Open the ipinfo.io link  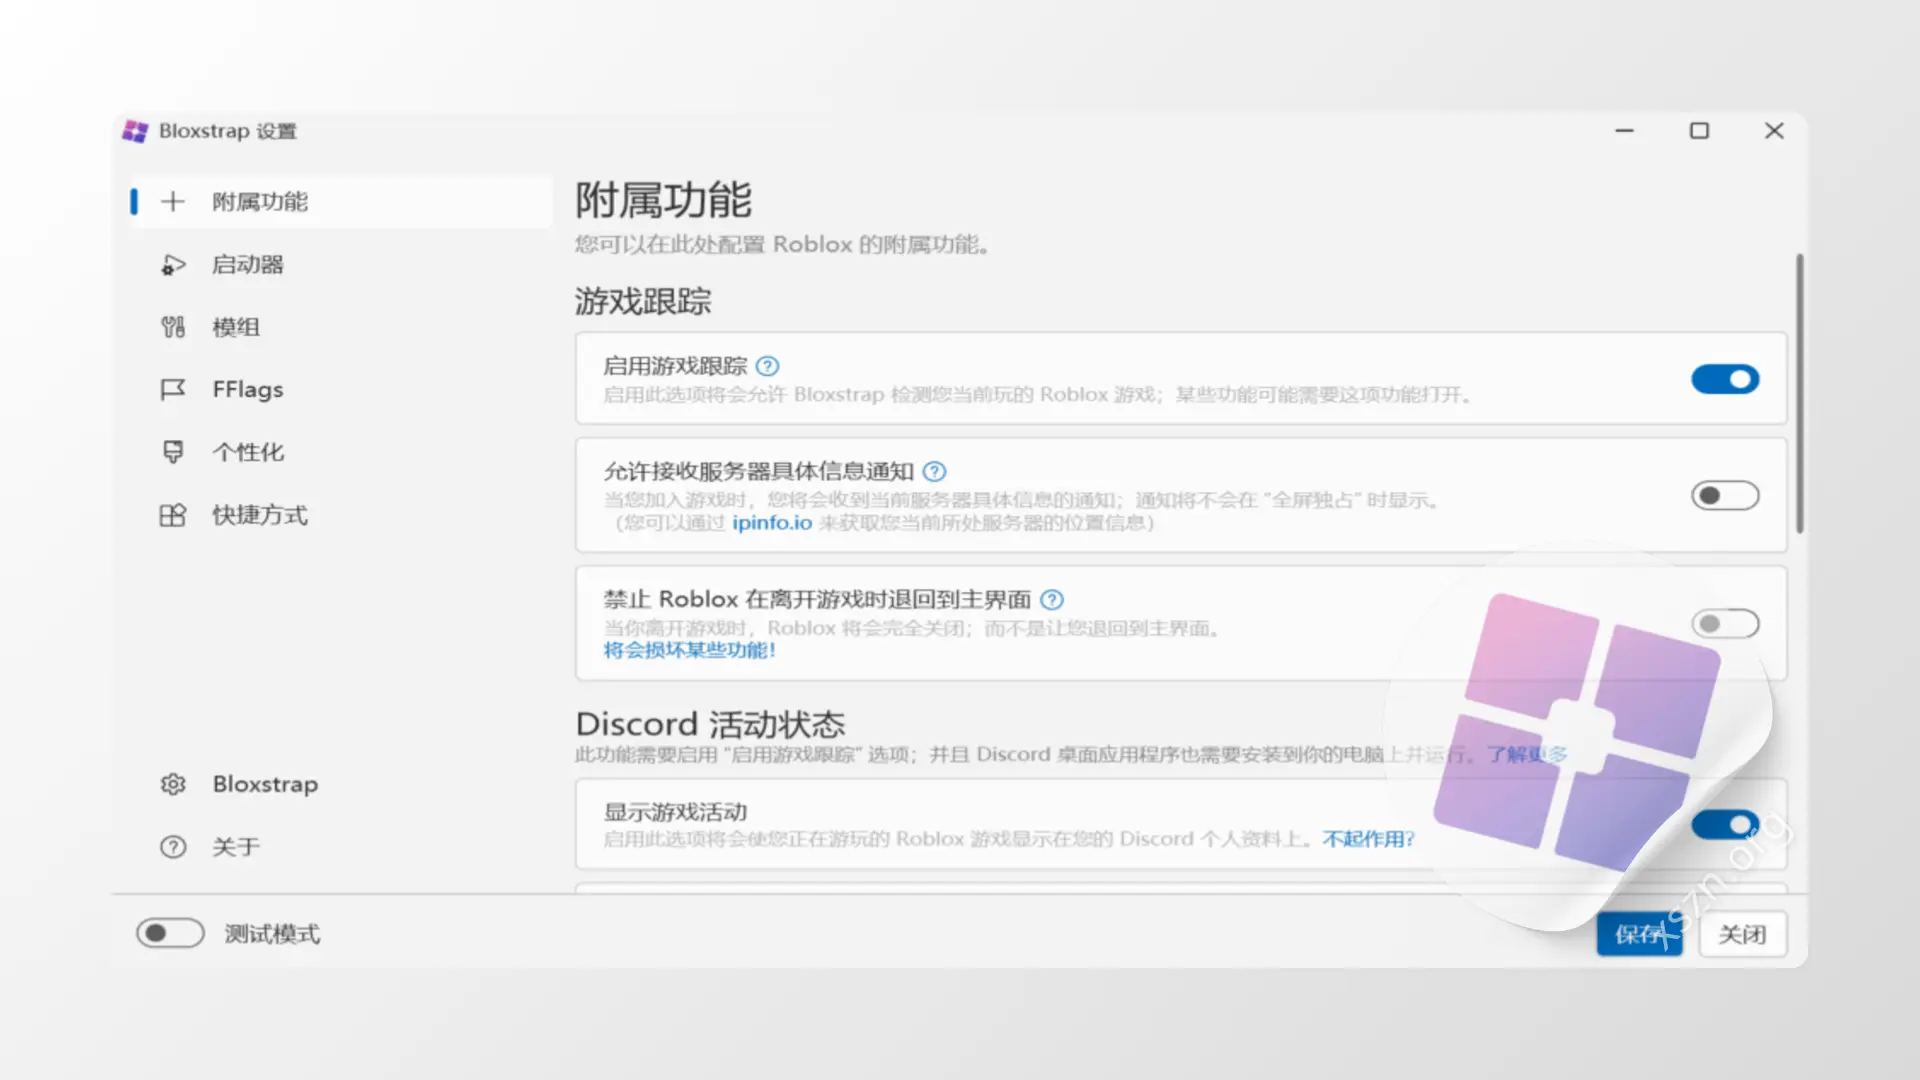point(772,522)
